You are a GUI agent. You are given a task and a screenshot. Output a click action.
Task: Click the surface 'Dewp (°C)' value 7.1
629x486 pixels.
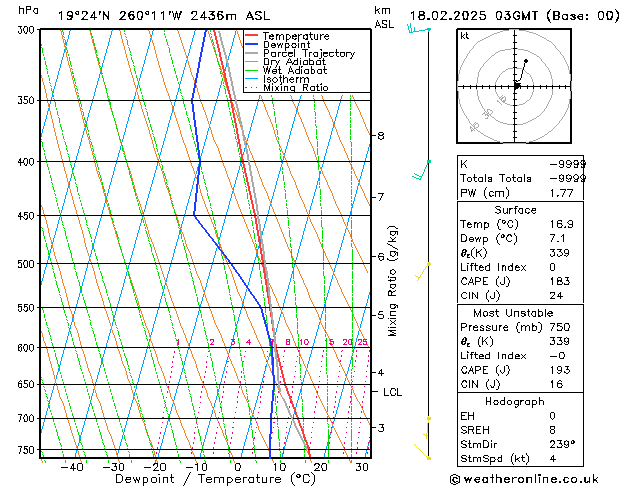coord(558,239)
